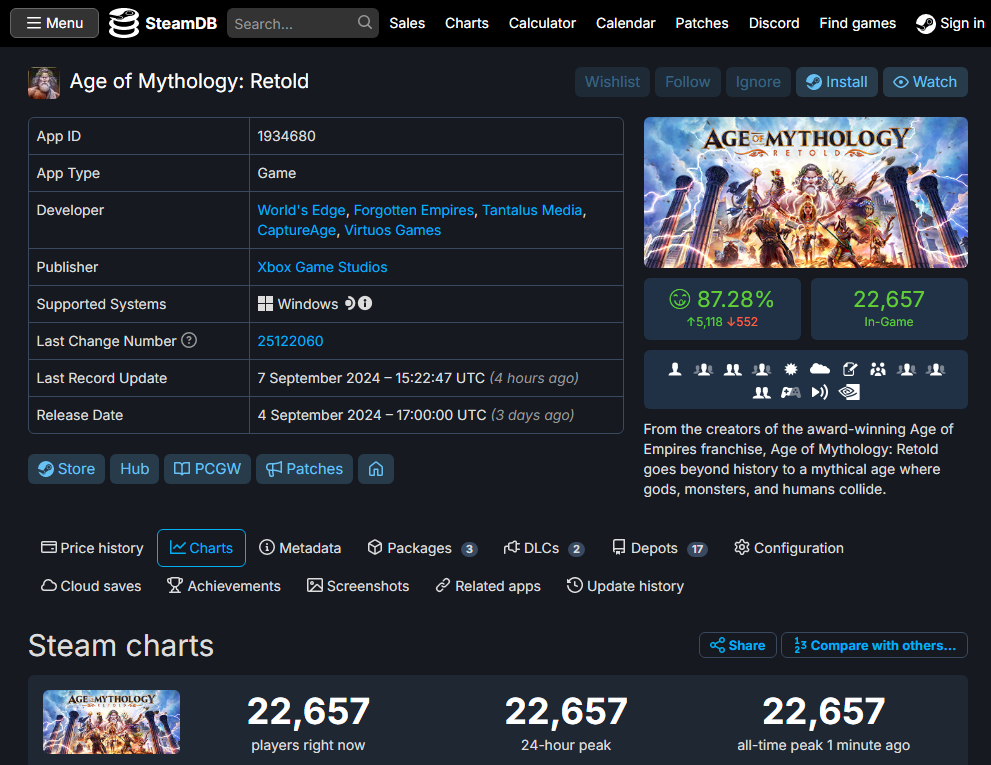Follow Age of Mythology: Retold
The image size is (991, 765).
click(x=687, y=82)
